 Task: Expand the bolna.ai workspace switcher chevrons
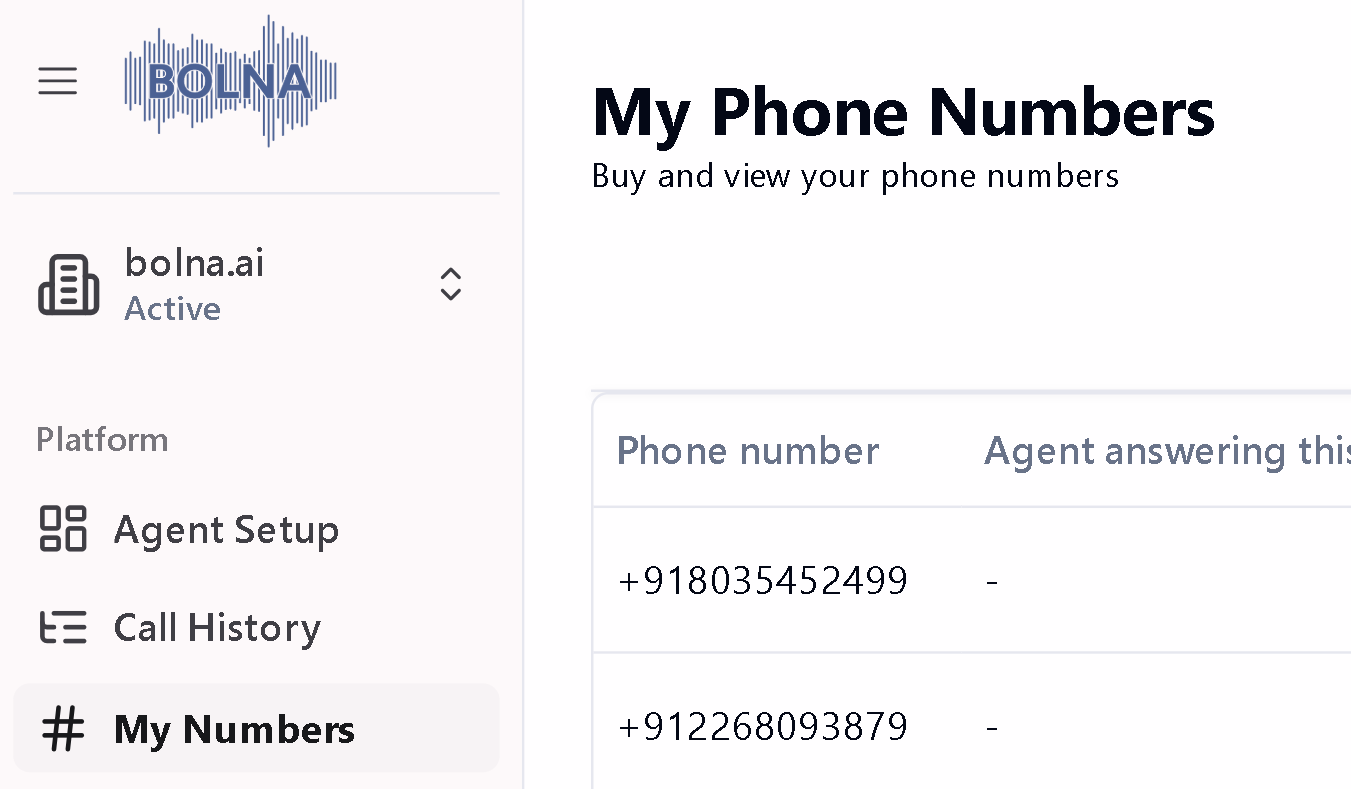(451, 284)
